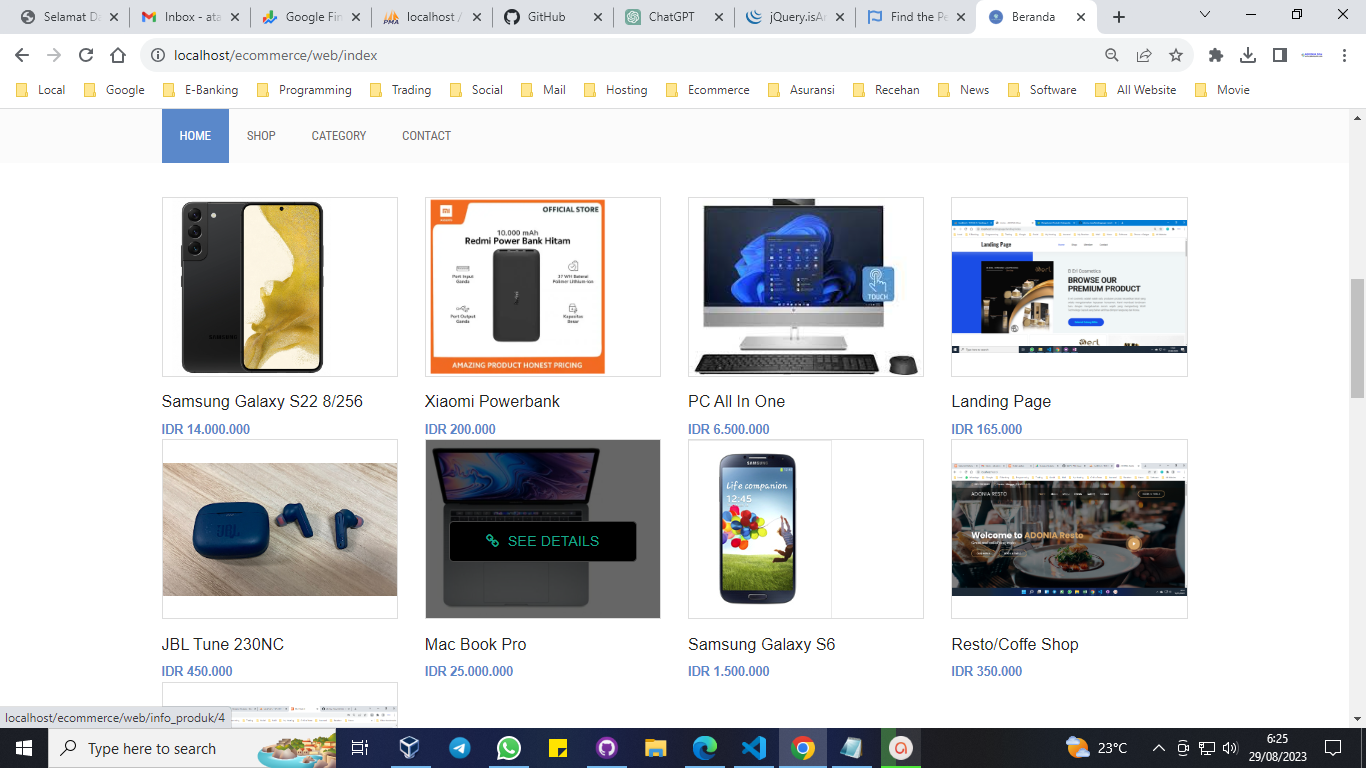Open the Extensions puzzle icon
This screenshot has height=768, width=1366.
point(1216,55)
